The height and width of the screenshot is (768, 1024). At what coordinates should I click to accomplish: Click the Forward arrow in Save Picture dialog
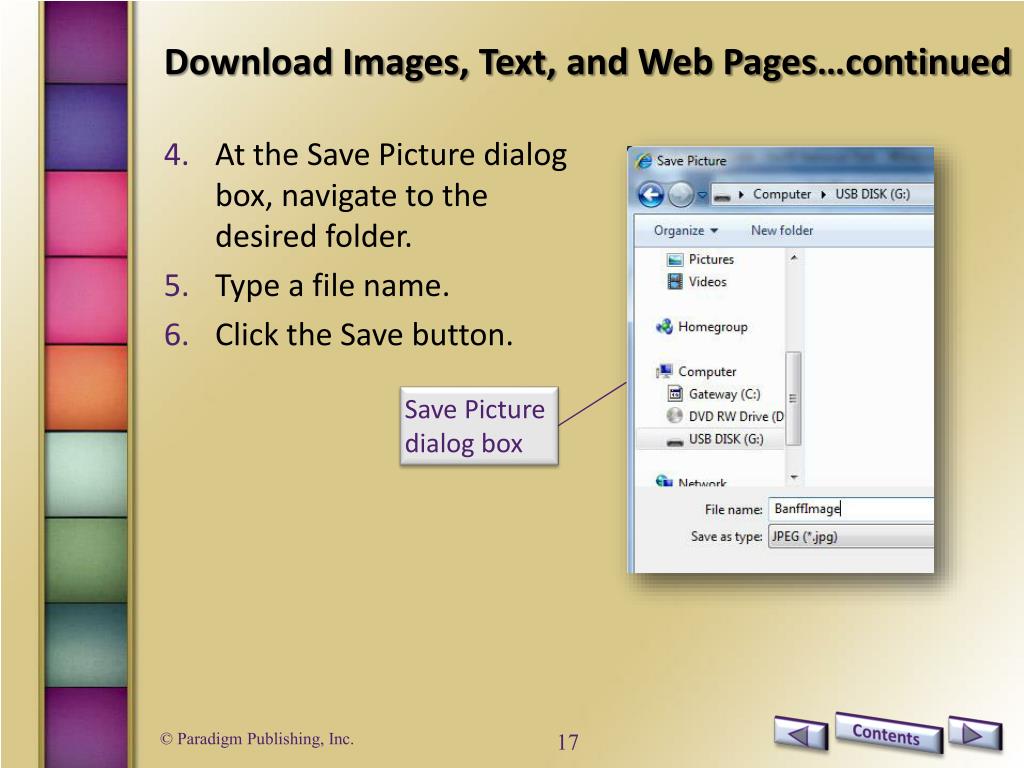[680, 195]
